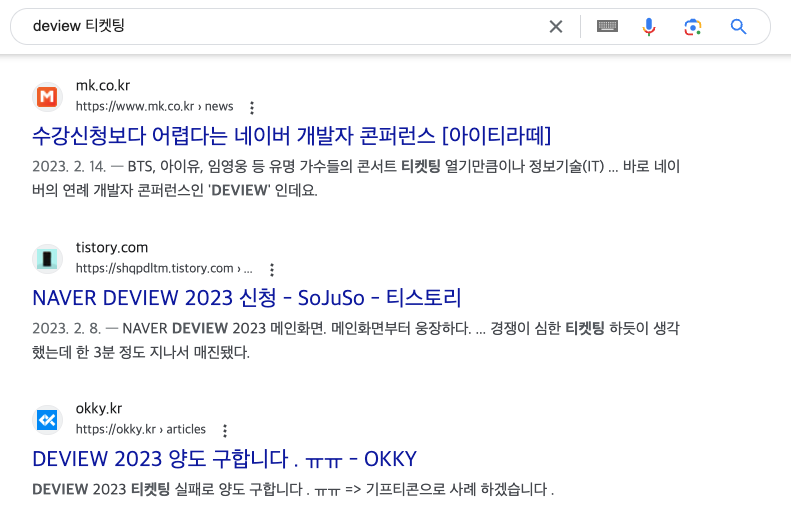
Task: Open NAVER DEVIEW 2023 신청 SoJuSo link
Action: [x=247, y=298]
